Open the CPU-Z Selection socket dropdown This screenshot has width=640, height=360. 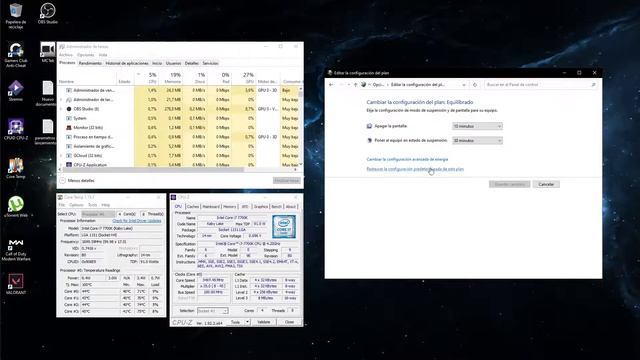[x=212, y=311]
